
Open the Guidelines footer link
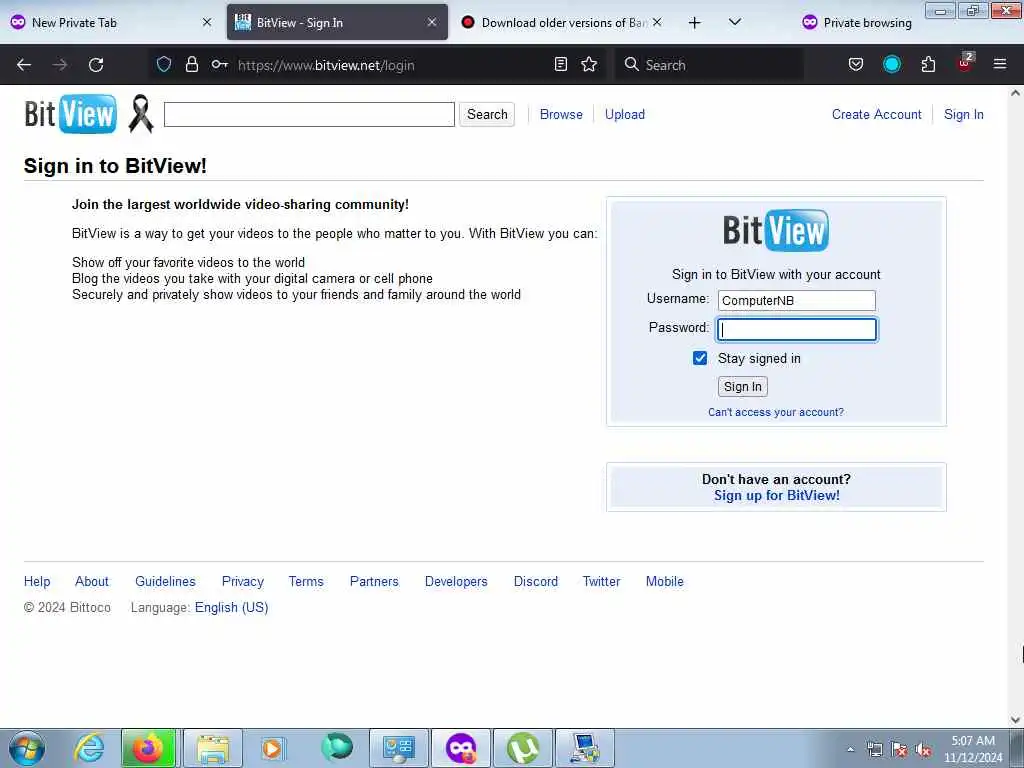coord(165,581)
